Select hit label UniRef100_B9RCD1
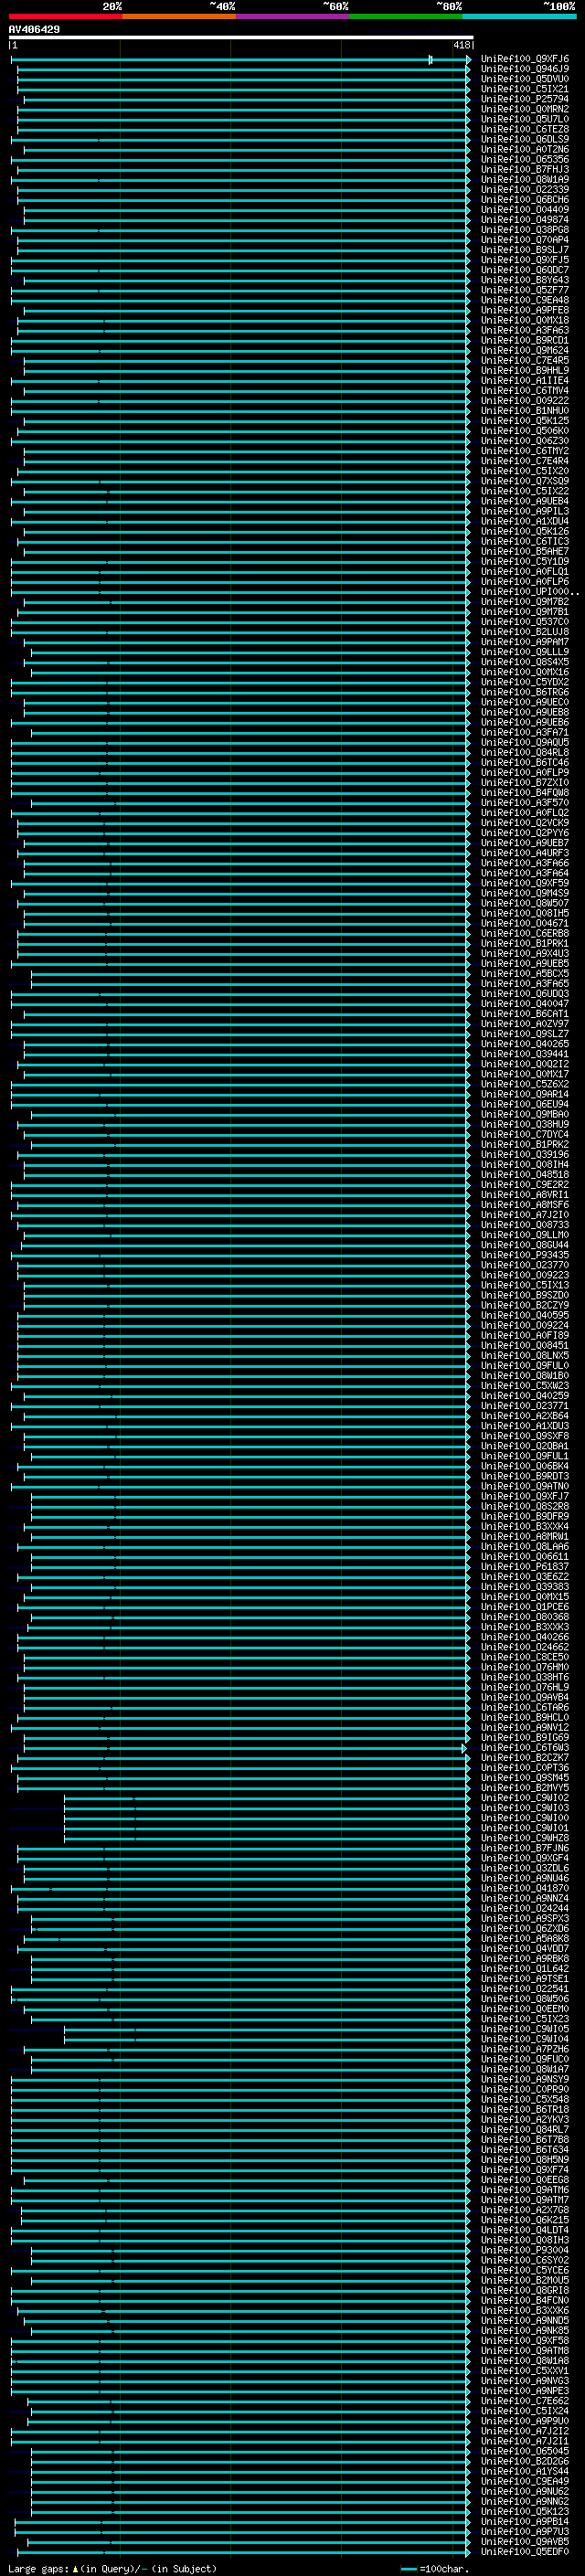This screenshot has width=585, height=2576. (525, 341)
